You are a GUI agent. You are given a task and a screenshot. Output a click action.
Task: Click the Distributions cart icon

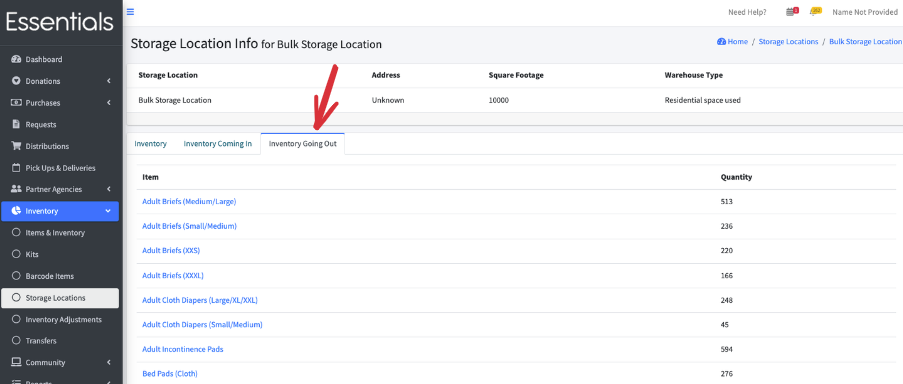(x=16, y=146)
